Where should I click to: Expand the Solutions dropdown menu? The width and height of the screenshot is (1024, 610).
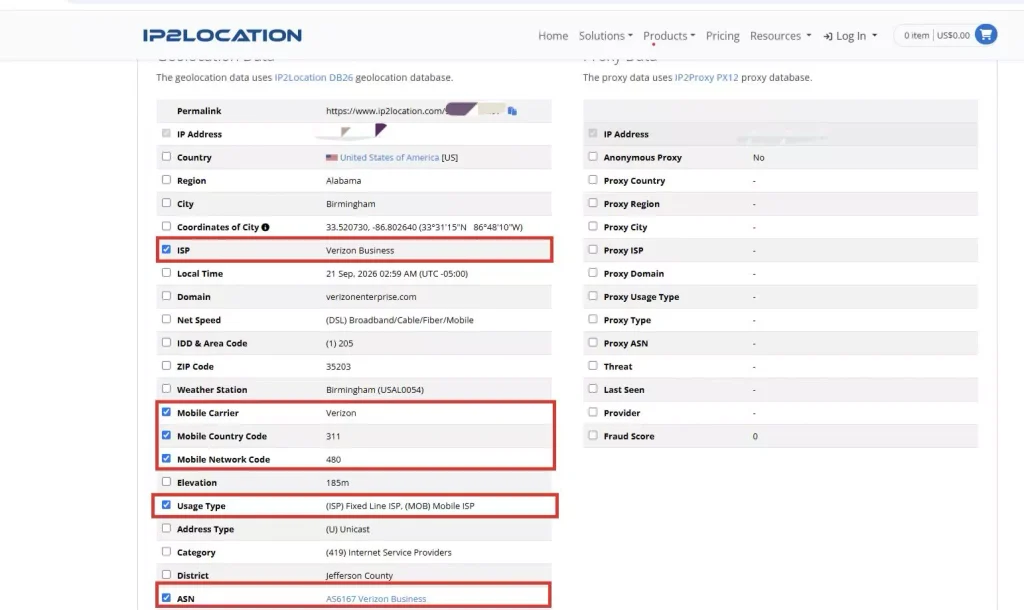(605, 36)
